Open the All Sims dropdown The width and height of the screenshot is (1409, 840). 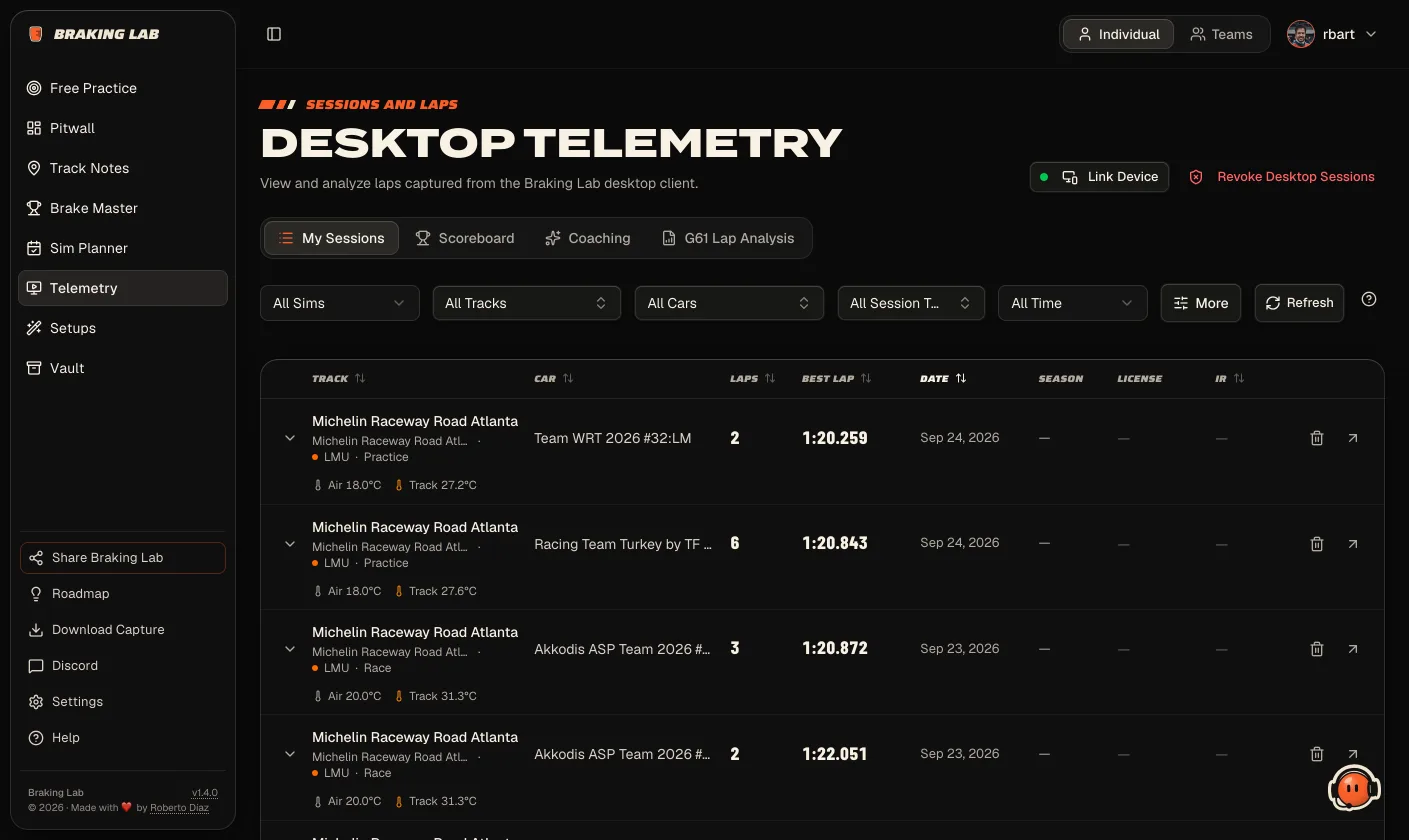[340, 303]
